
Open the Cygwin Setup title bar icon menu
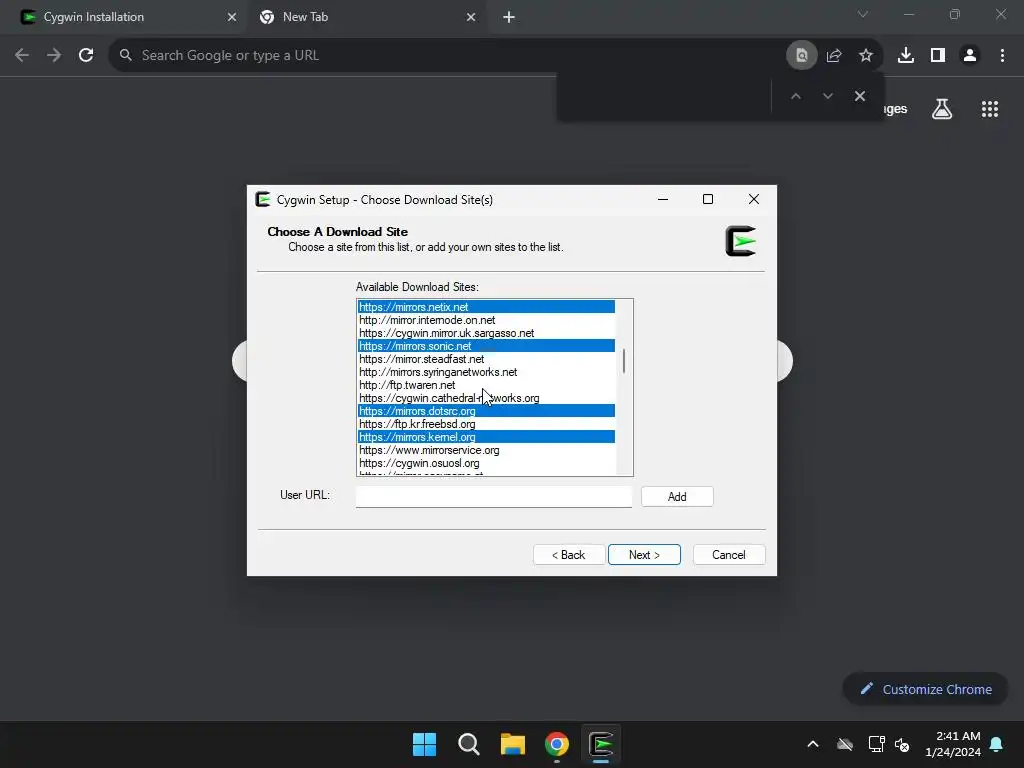(x=263, y=199)
